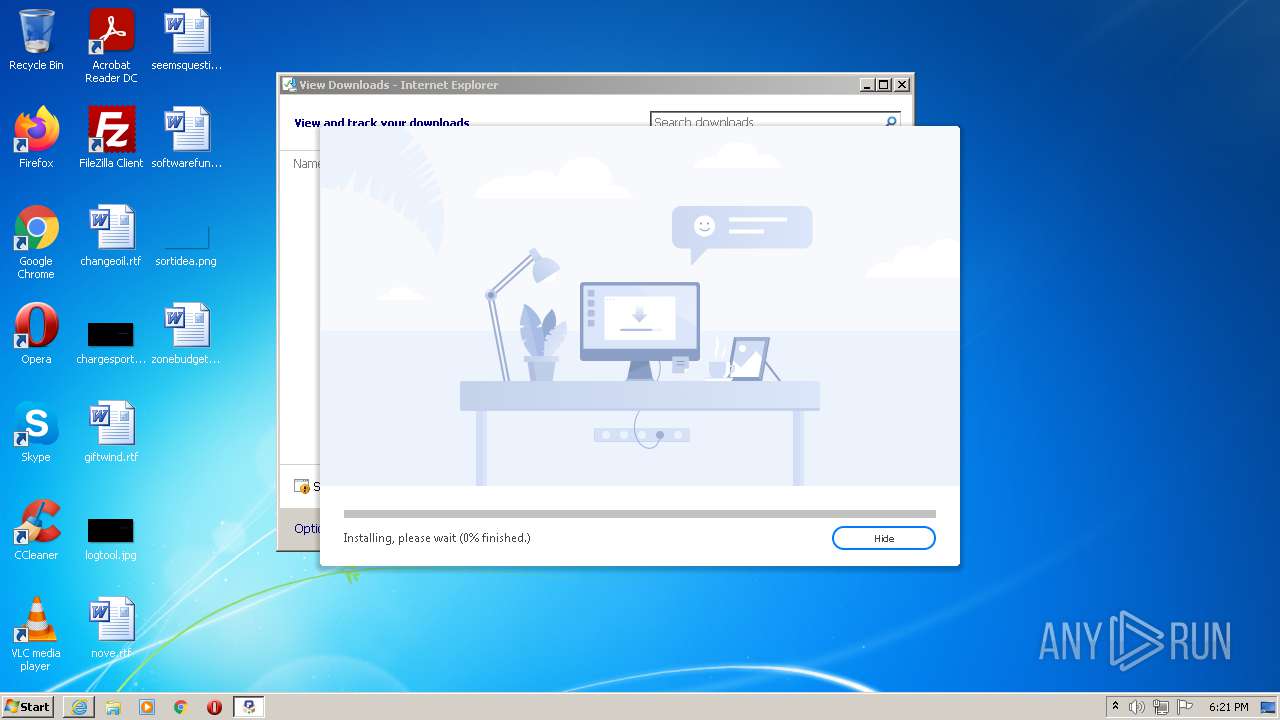
Task: Open Acrobat Reader DC shortcut
Action: pos(111,46)
